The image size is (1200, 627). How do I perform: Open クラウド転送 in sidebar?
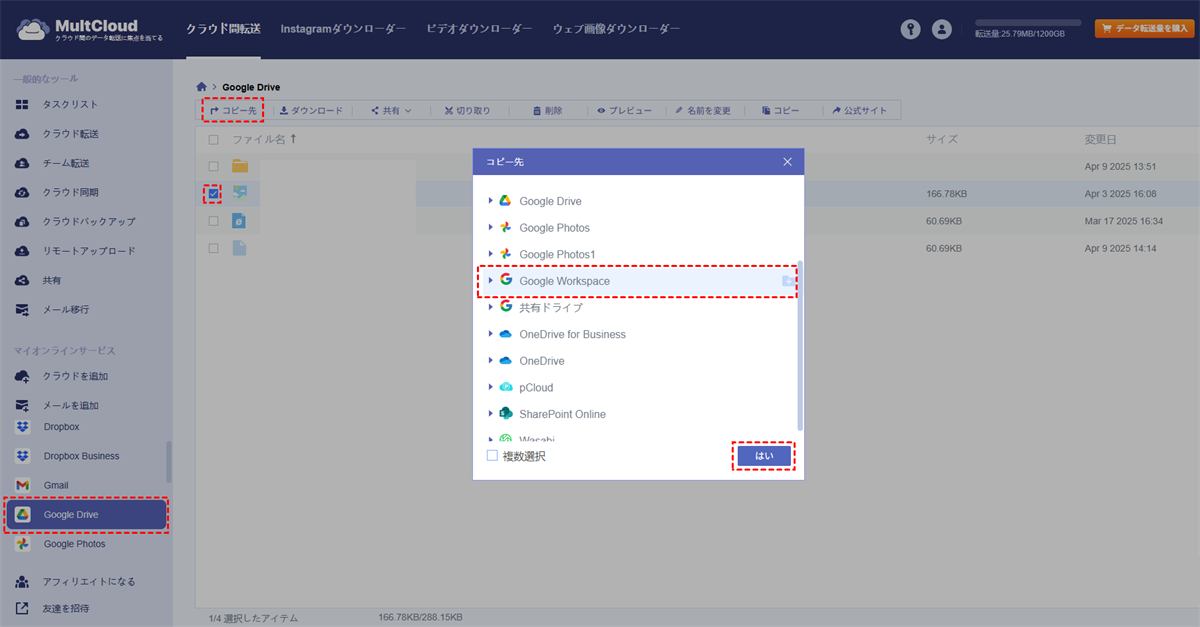pos(70,133)
